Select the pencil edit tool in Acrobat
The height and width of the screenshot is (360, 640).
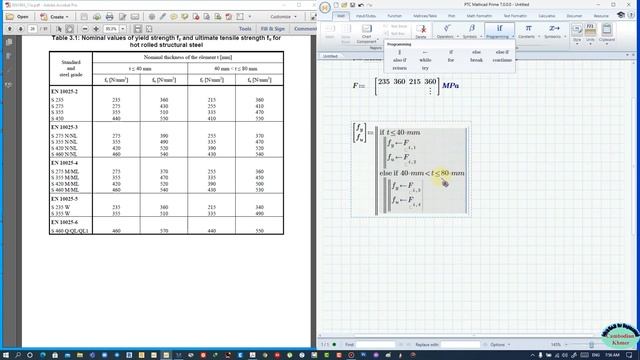click(x=163, y=17)
